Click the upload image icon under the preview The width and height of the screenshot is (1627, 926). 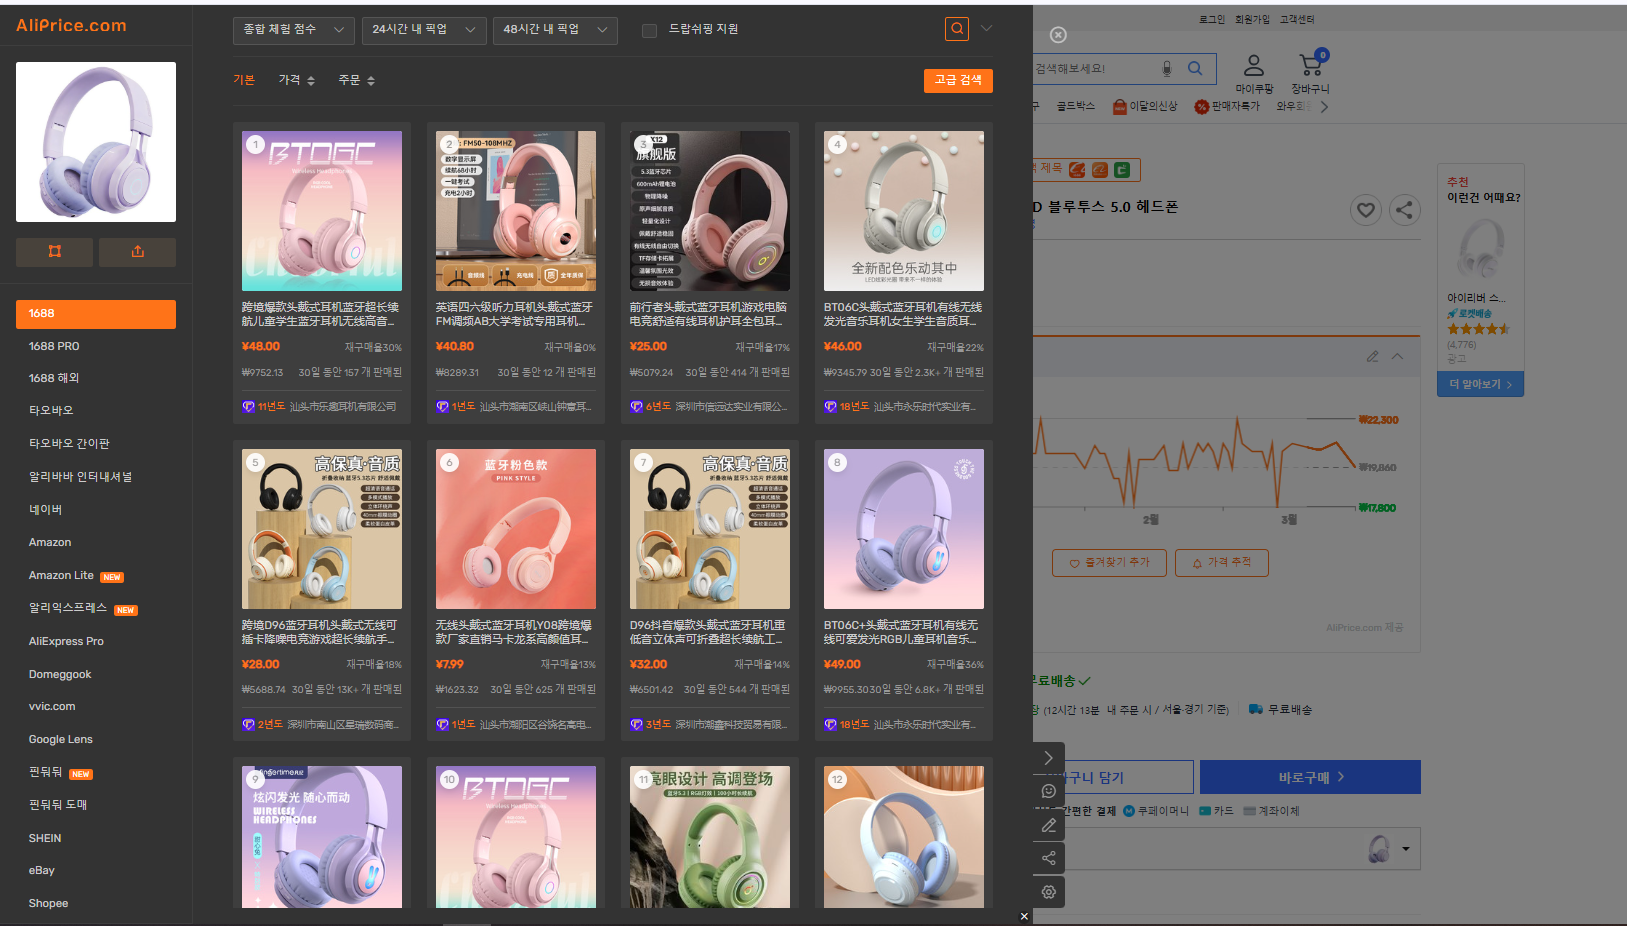(137, 252)
